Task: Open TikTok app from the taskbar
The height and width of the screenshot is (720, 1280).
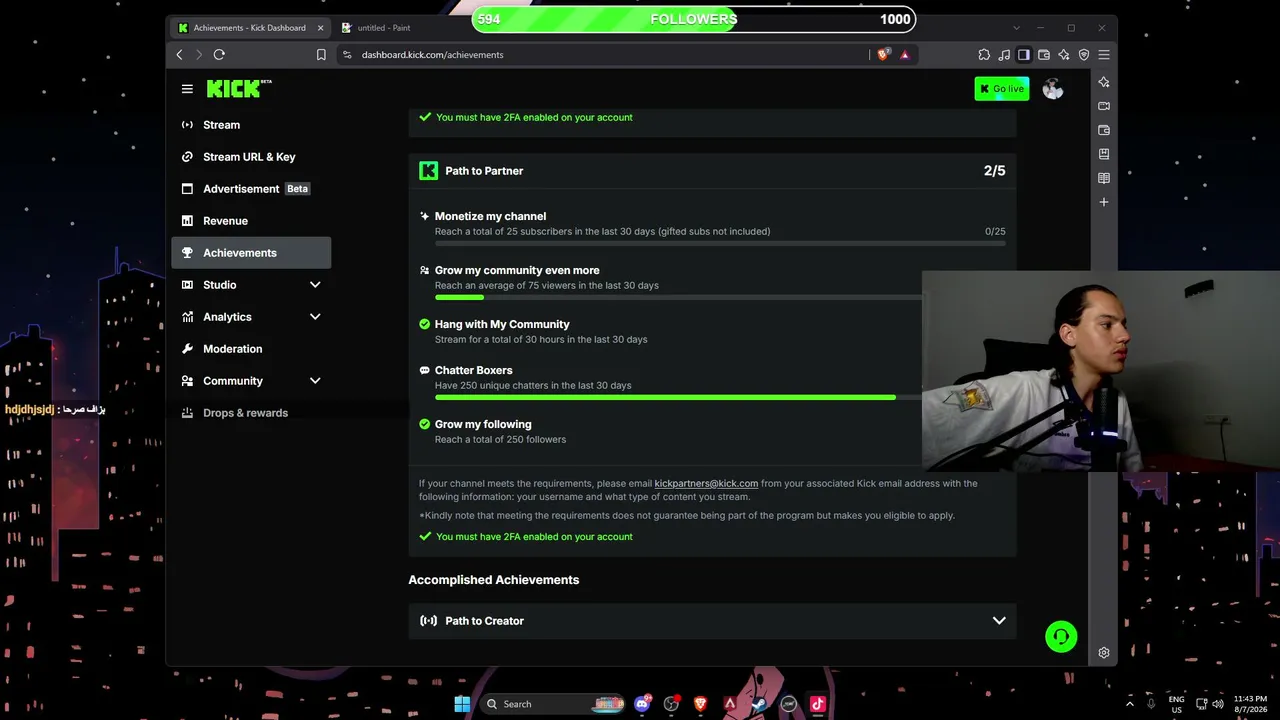Action: (x=817, y=704)
